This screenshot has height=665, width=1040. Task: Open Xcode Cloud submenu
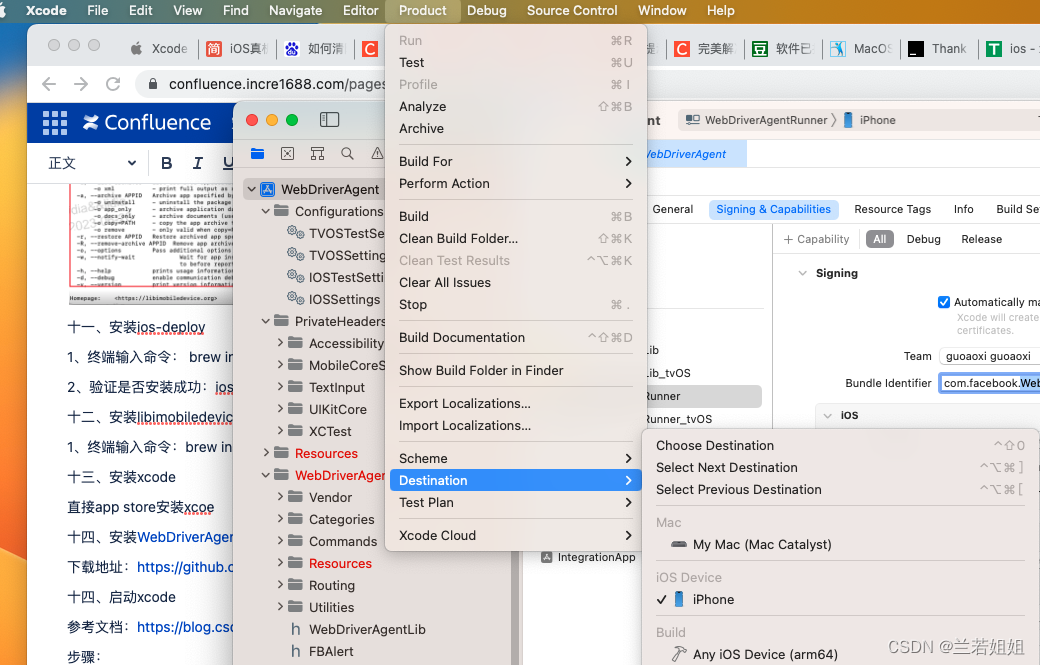point(515,535)
